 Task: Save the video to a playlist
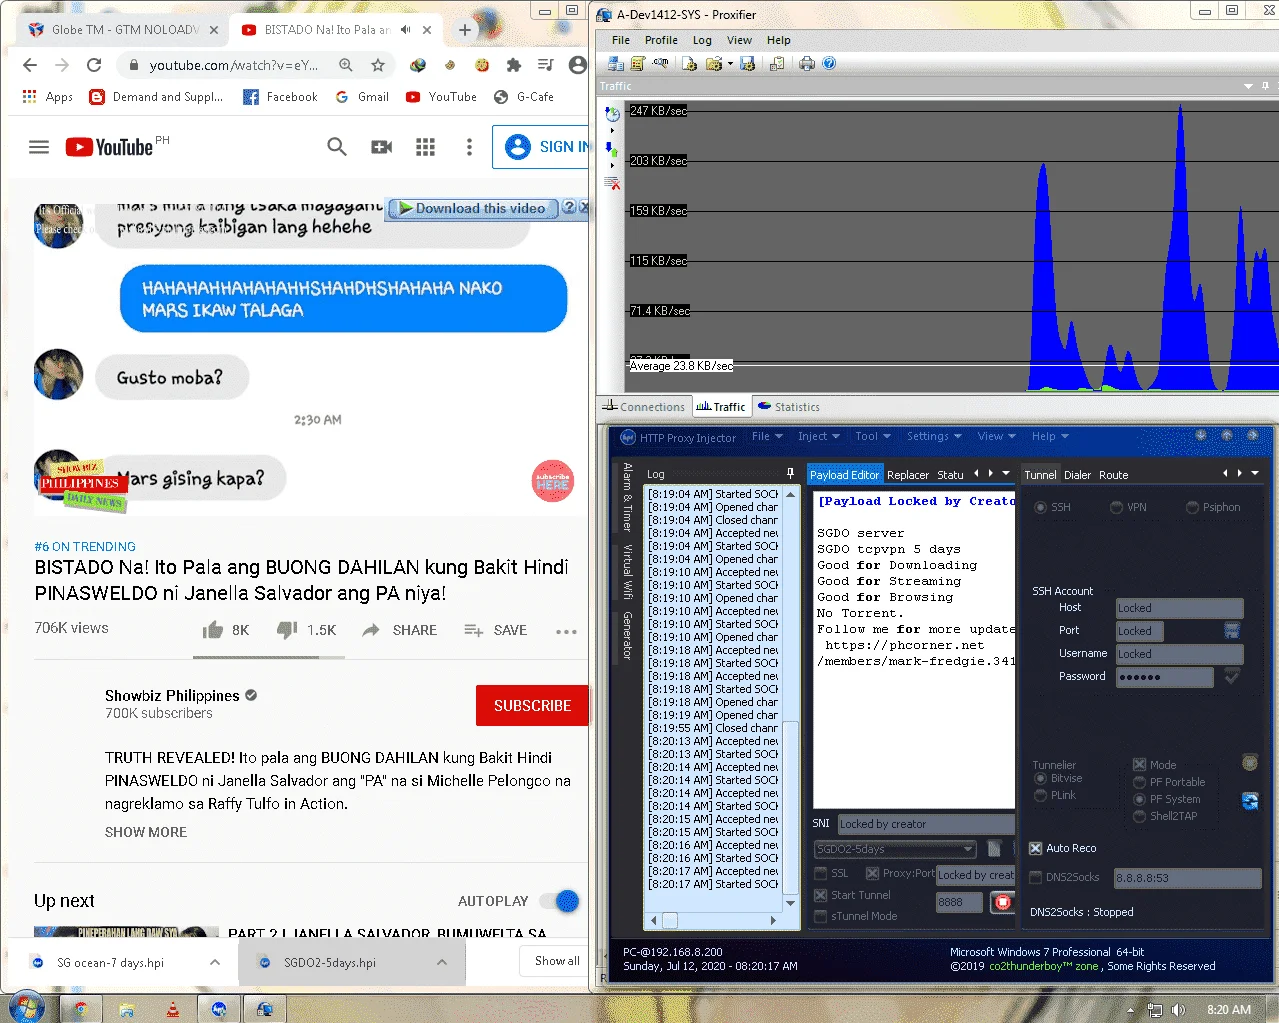pyautogui.click(x=495, y=630)
